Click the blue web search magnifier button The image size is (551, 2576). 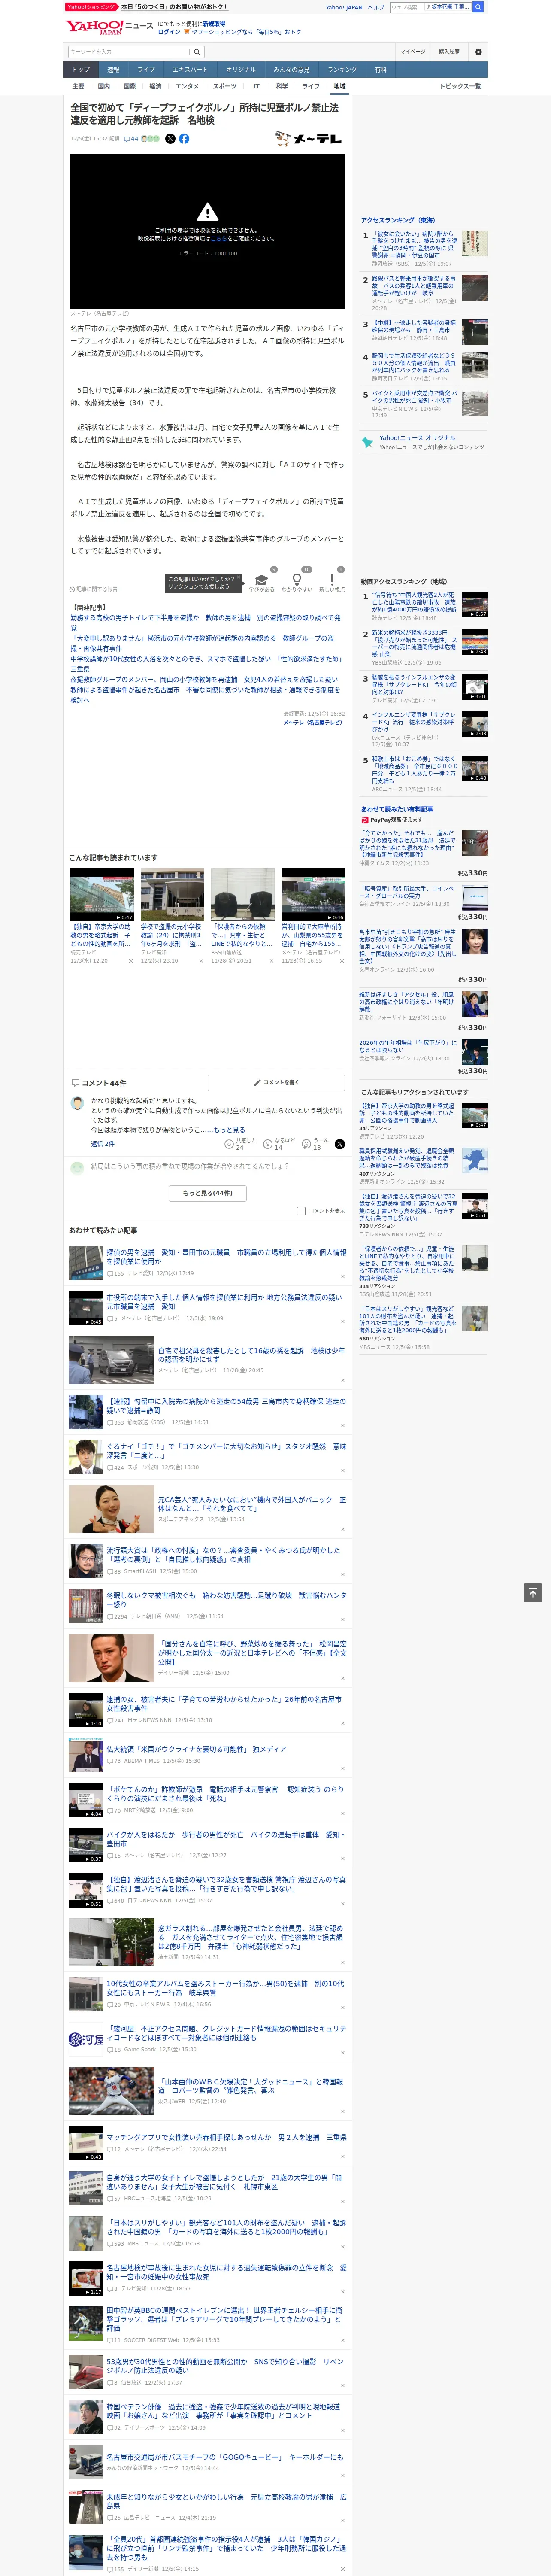pyautogui.click(x=478, y=7)
